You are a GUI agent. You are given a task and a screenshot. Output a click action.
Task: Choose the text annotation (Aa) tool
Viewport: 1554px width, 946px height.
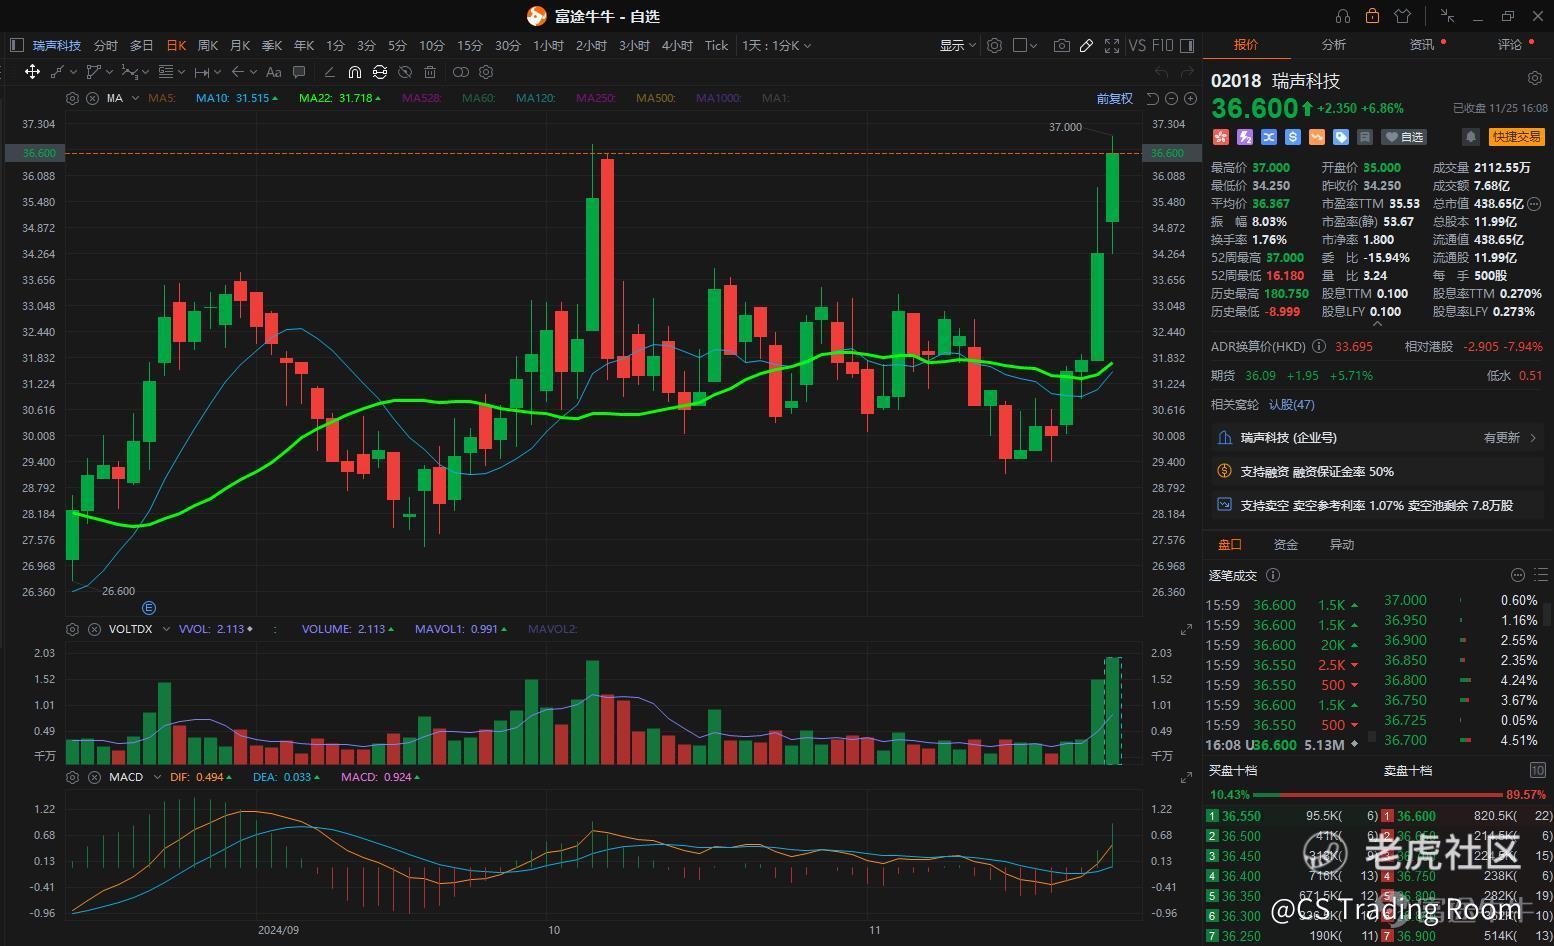[x=273, y=72]
